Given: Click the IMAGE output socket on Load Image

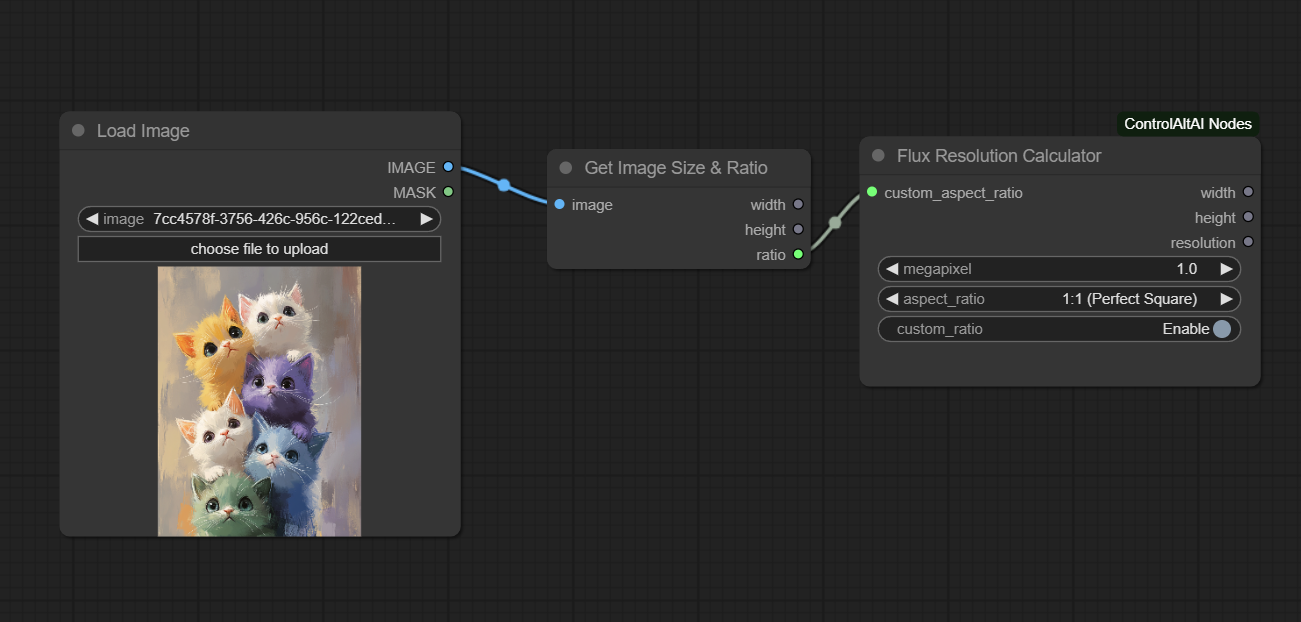Looking at the screenshot, I should point(448,167).
